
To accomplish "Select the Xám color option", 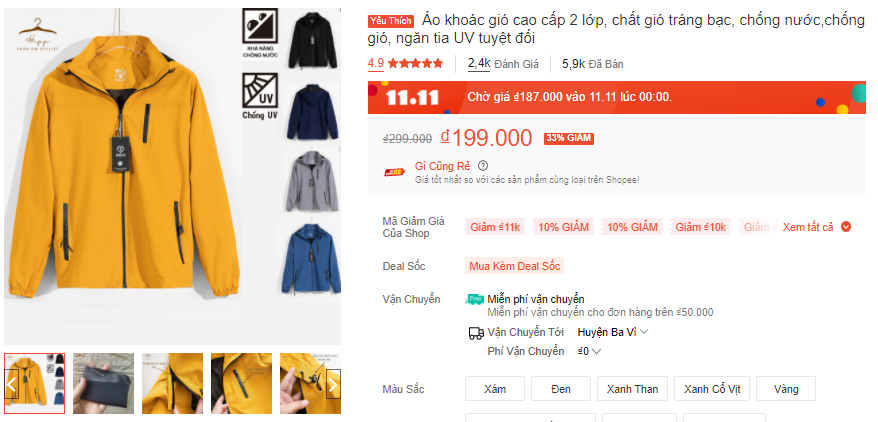I will click(x=495, y=389).
